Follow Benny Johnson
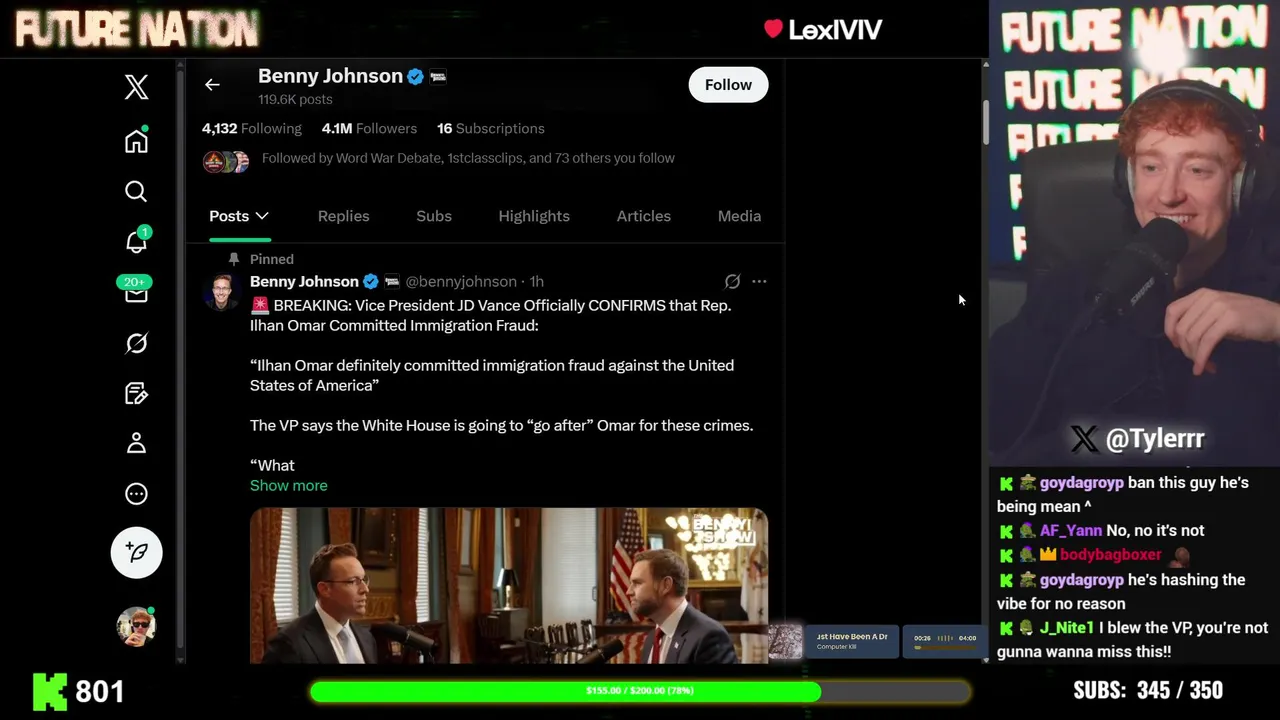 728,85
